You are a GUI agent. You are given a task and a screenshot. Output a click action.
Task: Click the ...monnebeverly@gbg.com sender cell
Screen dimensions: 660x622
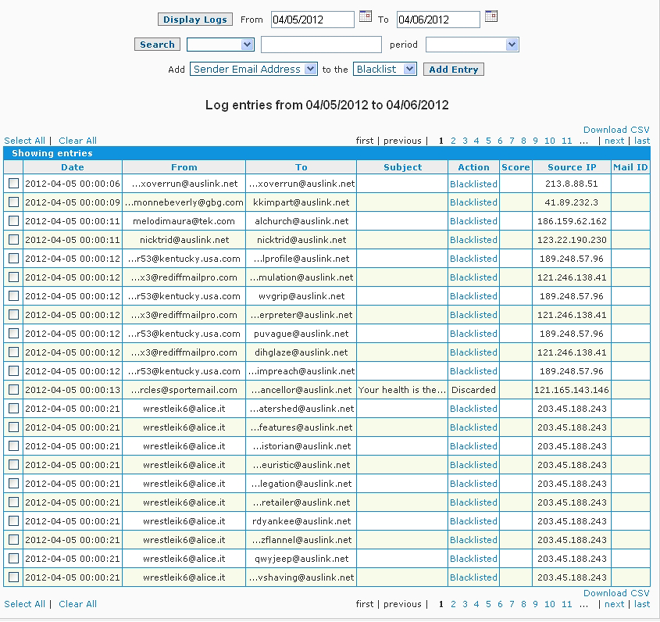(x=184, y=202)
